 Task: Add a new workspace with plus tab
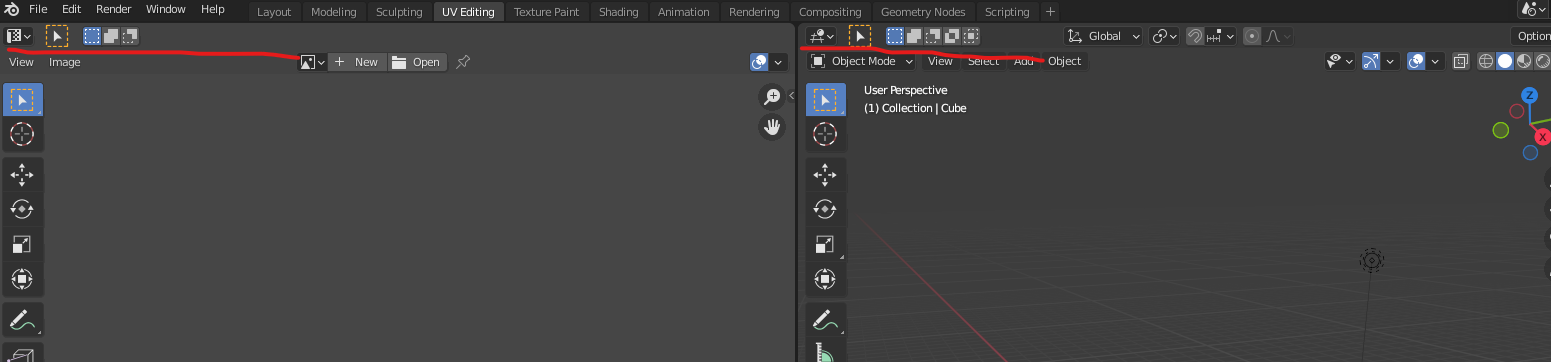coord(1050,12)
